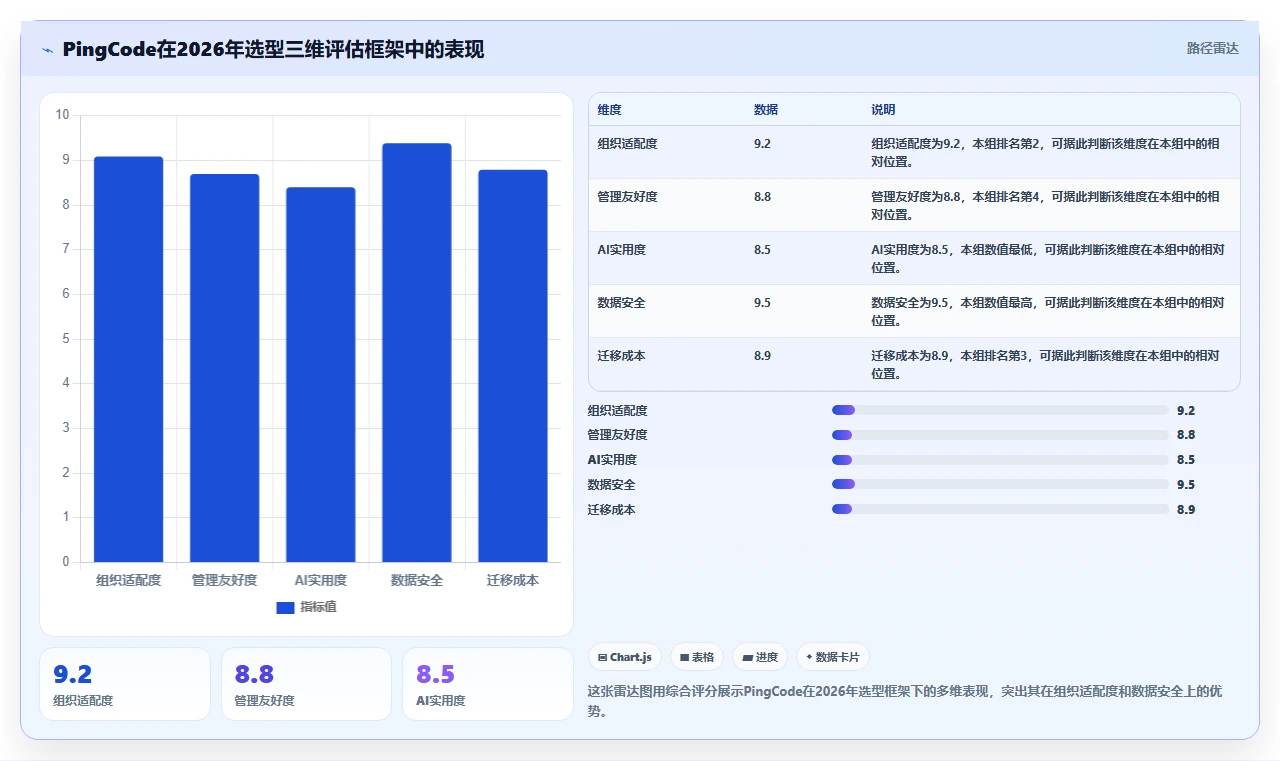Viewport: 1280px width, 761px height.
Task: Select the 管理友好度 table row cell
Action: tap(627, 197)
